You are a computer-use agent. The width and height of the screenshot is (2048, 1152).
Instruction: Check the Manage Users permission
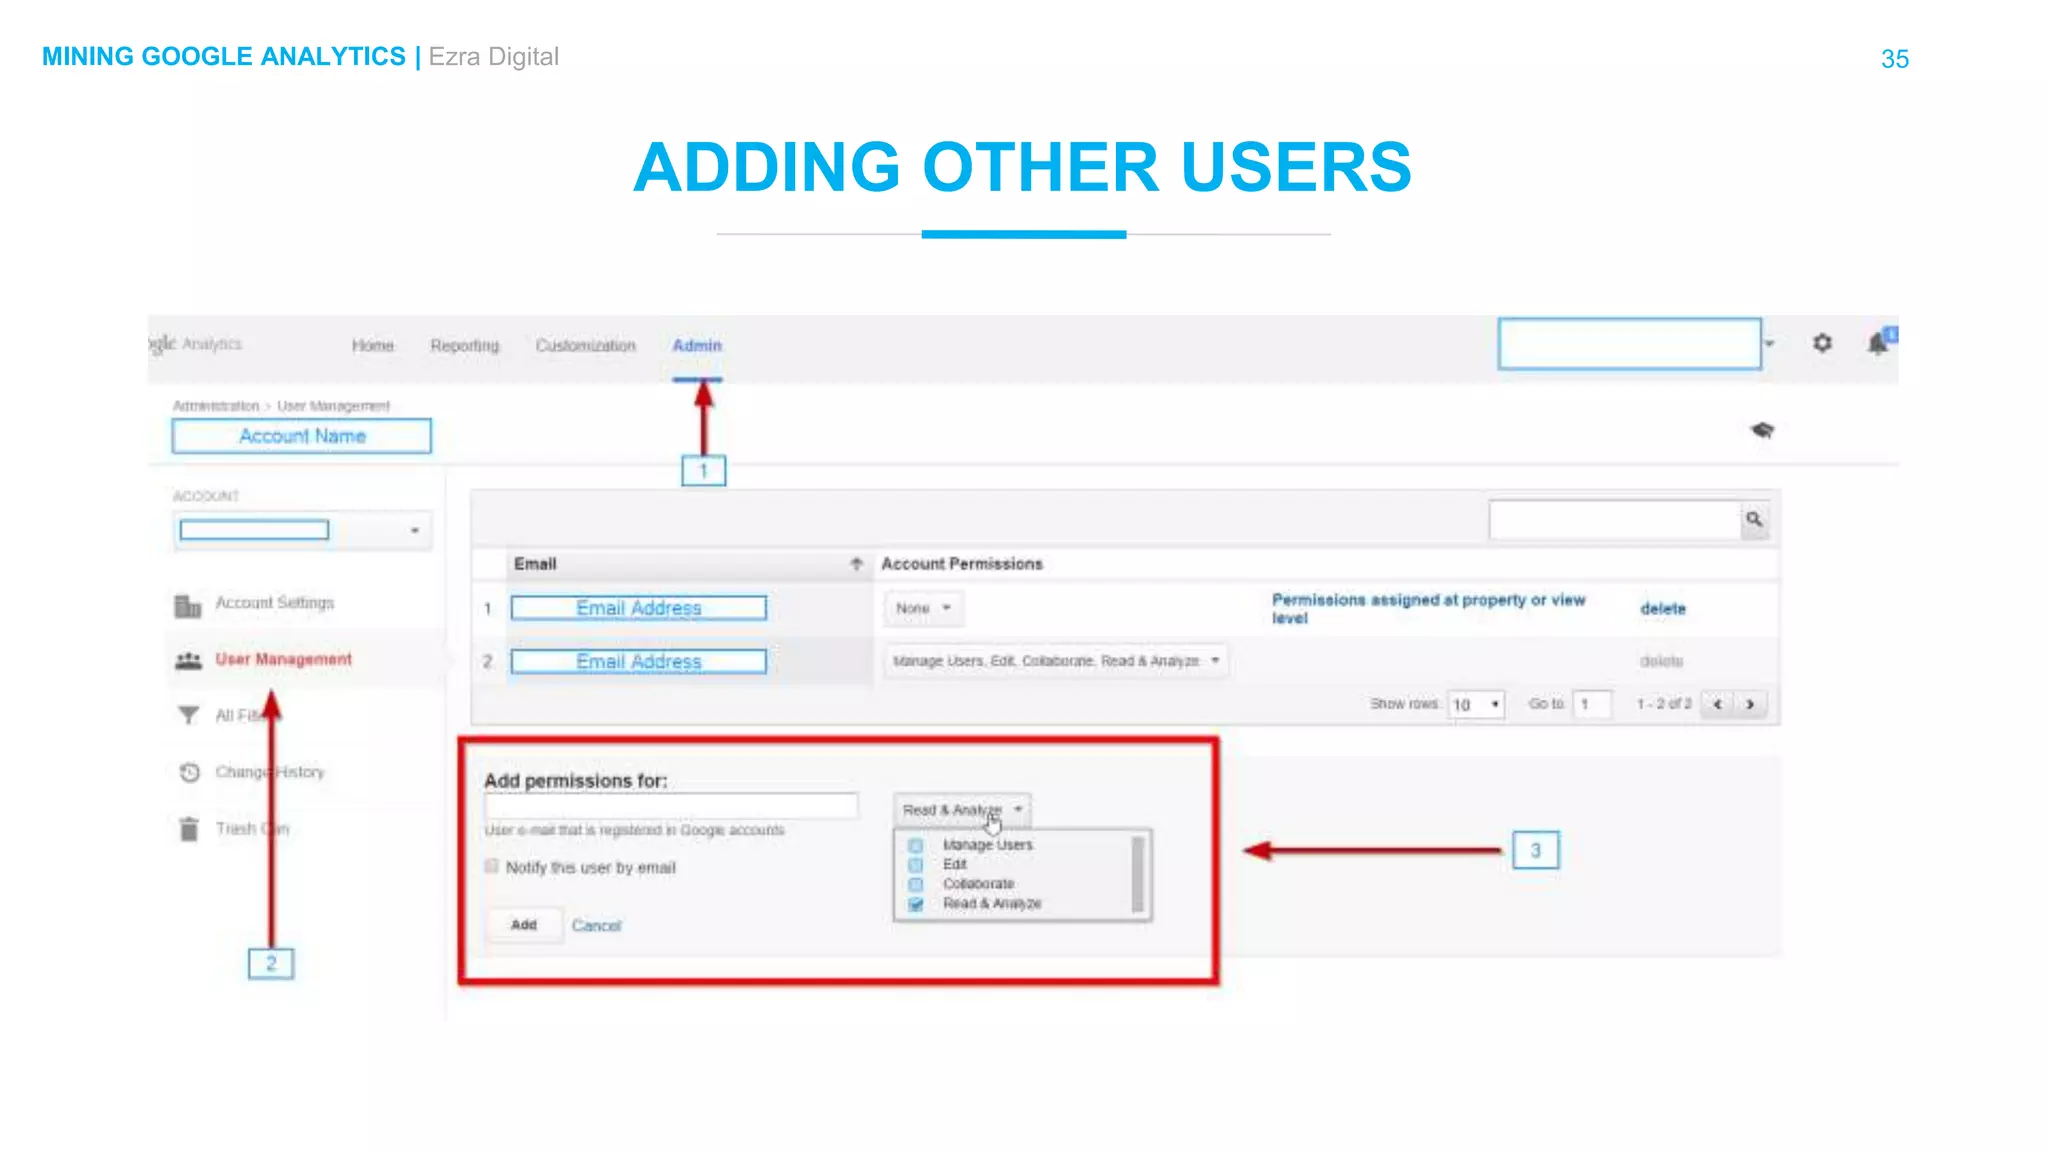[915, 846]
